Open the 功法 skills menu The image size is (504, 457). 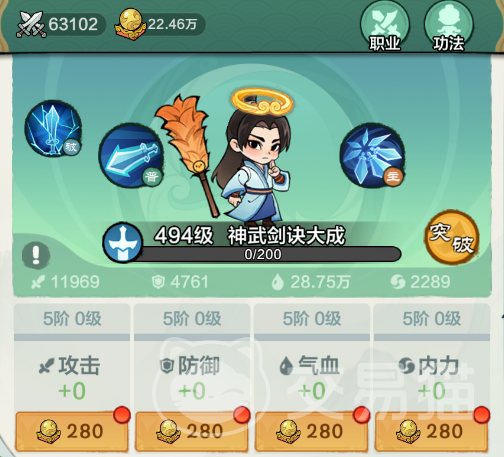[x=449, y=27]
